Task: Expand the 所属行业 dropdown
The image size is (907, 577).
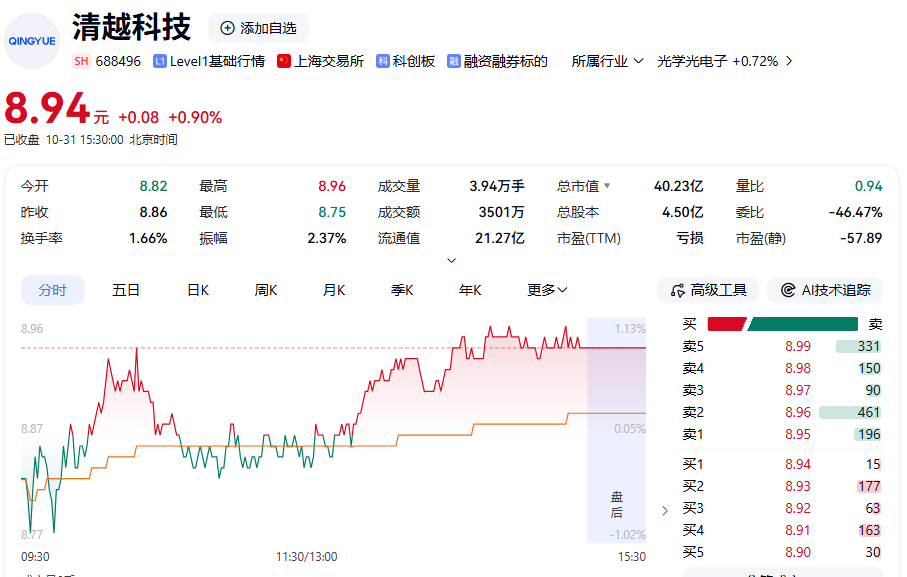Action: click(607, 61)
